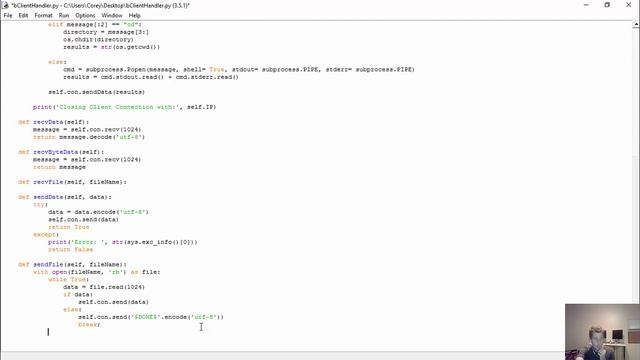The height and width of the screenshot is (360, 640).
Task: Click 'data = file.read(1024)' line
Action: click(104, 287)
